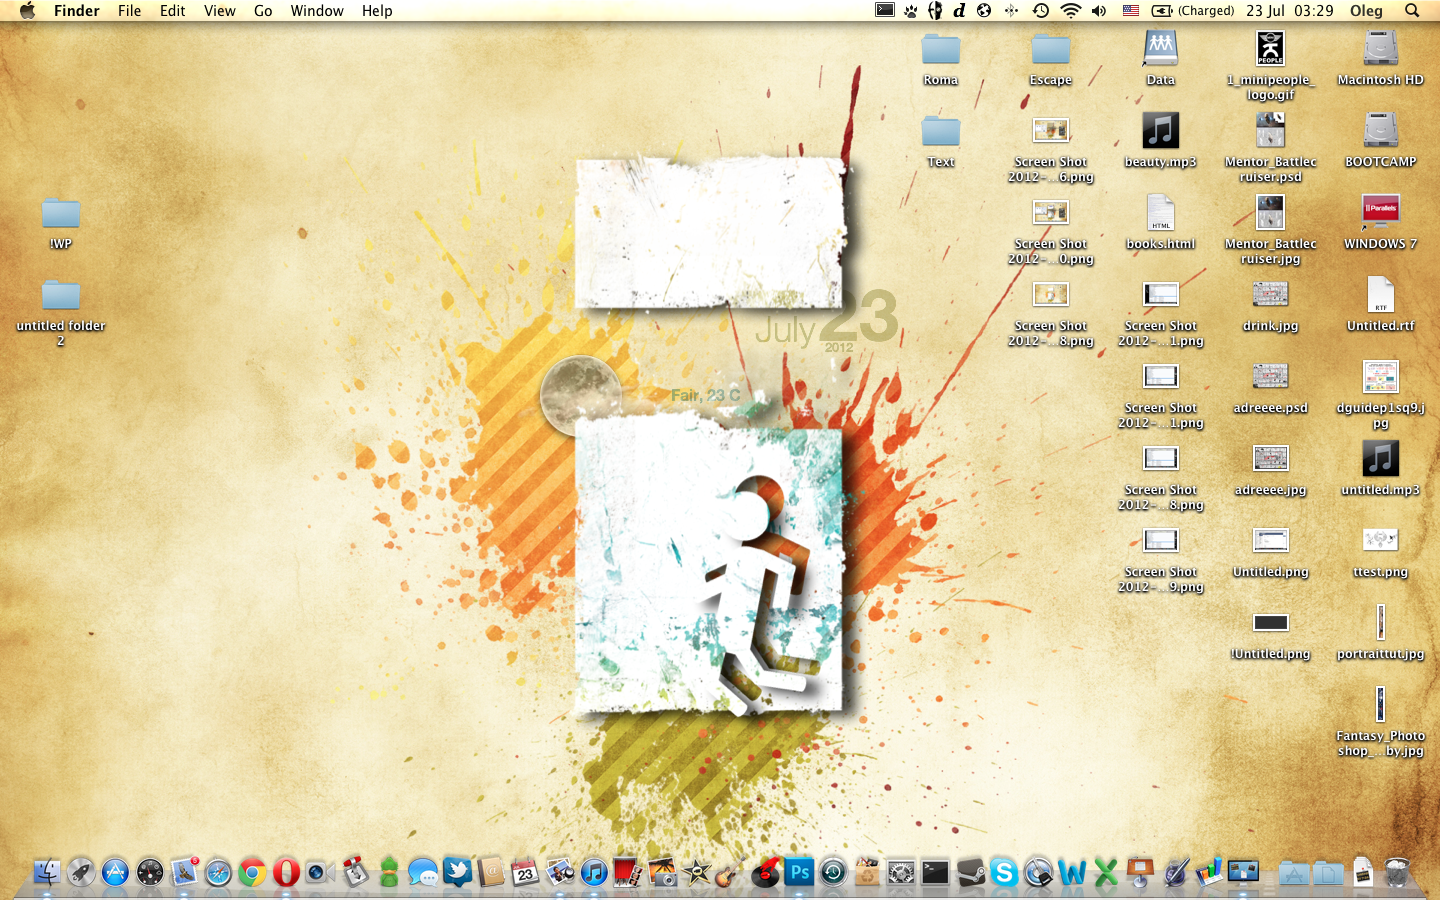The height and width of the screenshot is (900, 1440).
Task: Open the File menu
Action: tap(129, 11)
